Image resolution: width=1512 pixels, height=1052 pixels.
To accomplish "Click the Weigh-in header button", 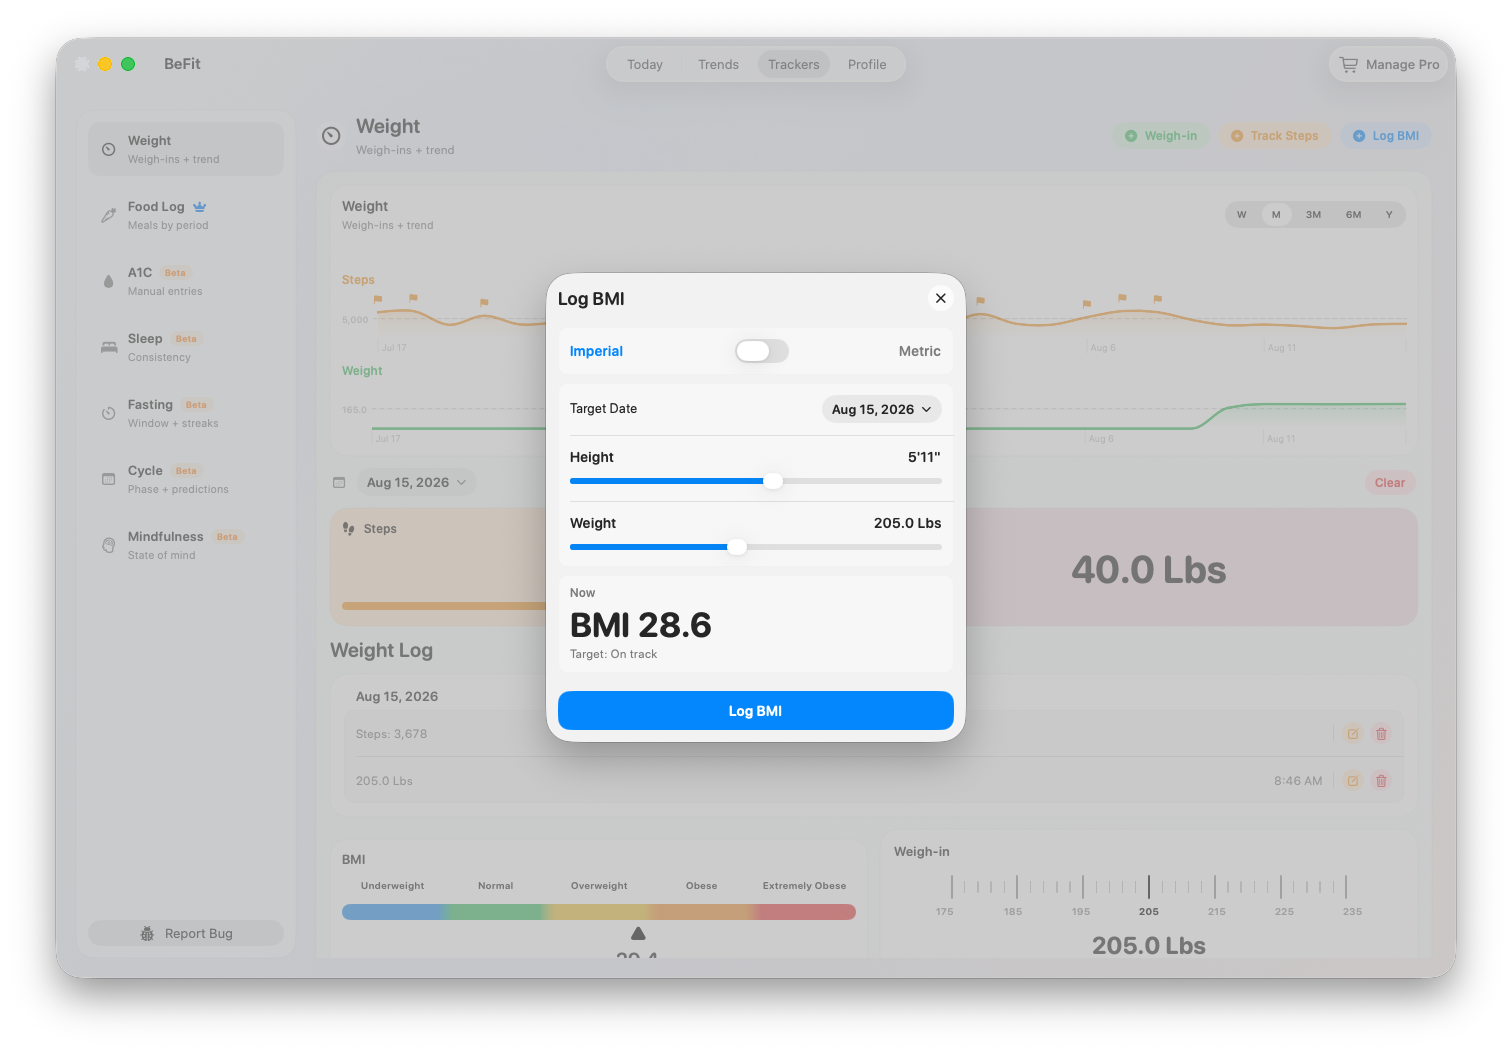I will (x=1161, y=136).
